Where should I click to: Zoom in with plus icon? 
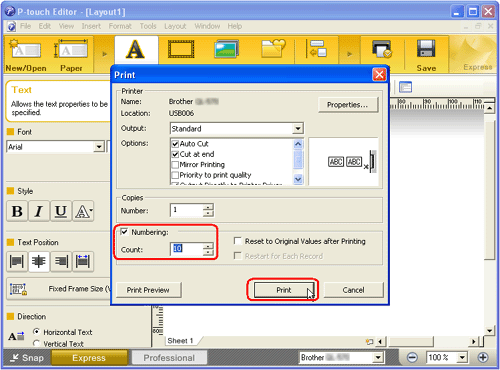click(483, 358)
